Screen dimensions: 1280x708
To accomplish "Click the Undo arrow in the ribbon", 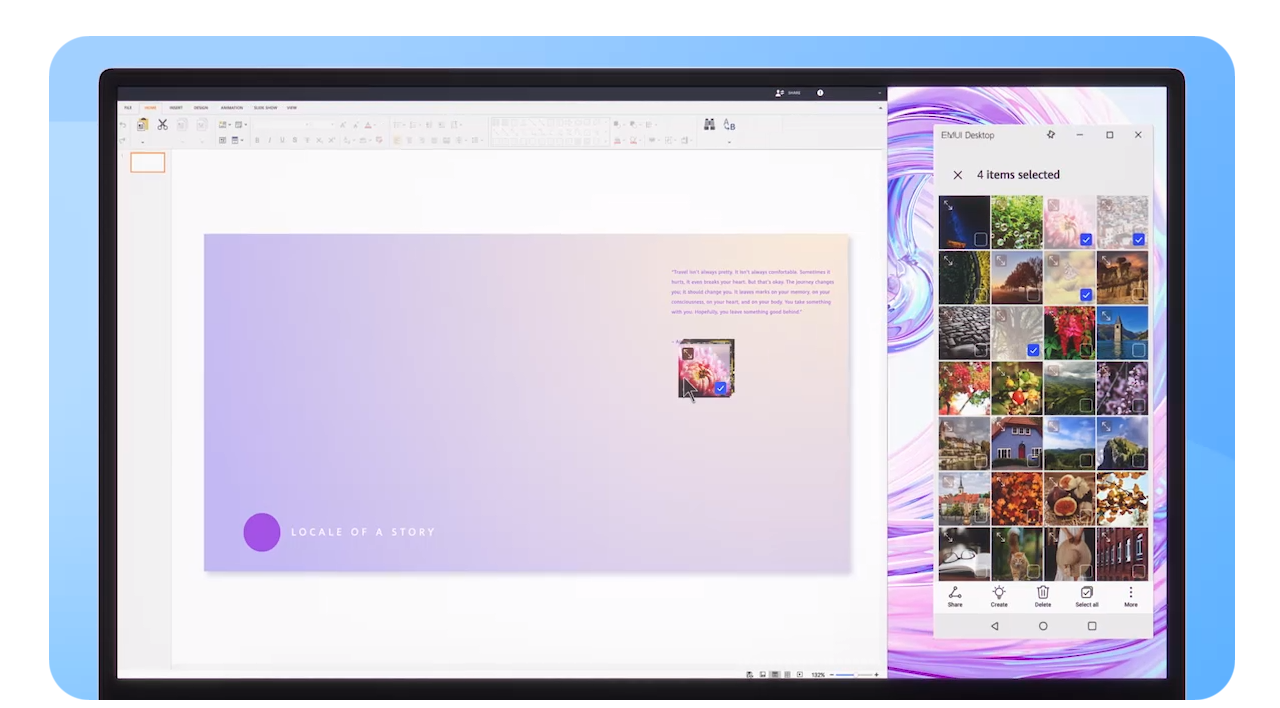I will [x=123, y=125].
